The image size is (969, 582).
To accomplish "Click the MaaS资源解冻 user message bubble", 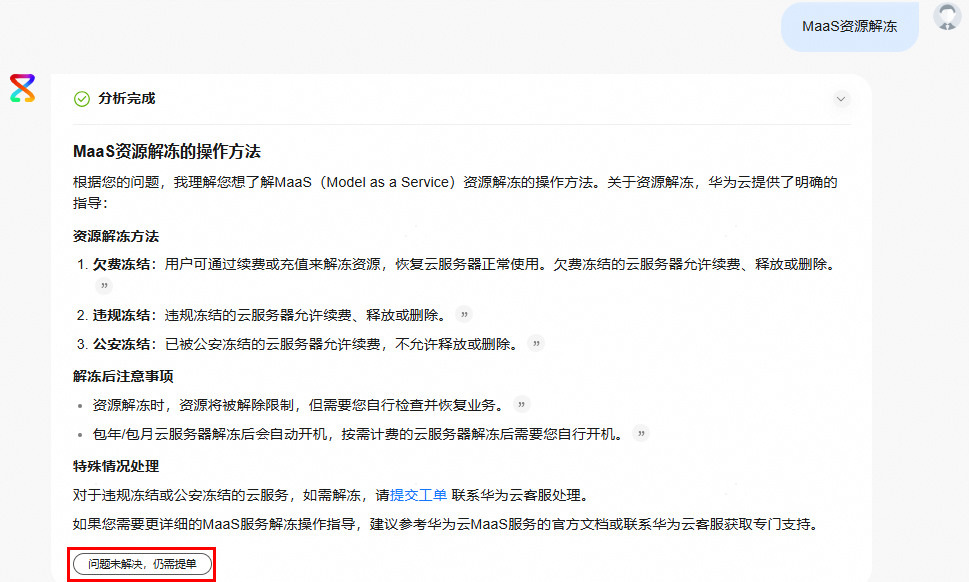I will [x=849, y=27].
